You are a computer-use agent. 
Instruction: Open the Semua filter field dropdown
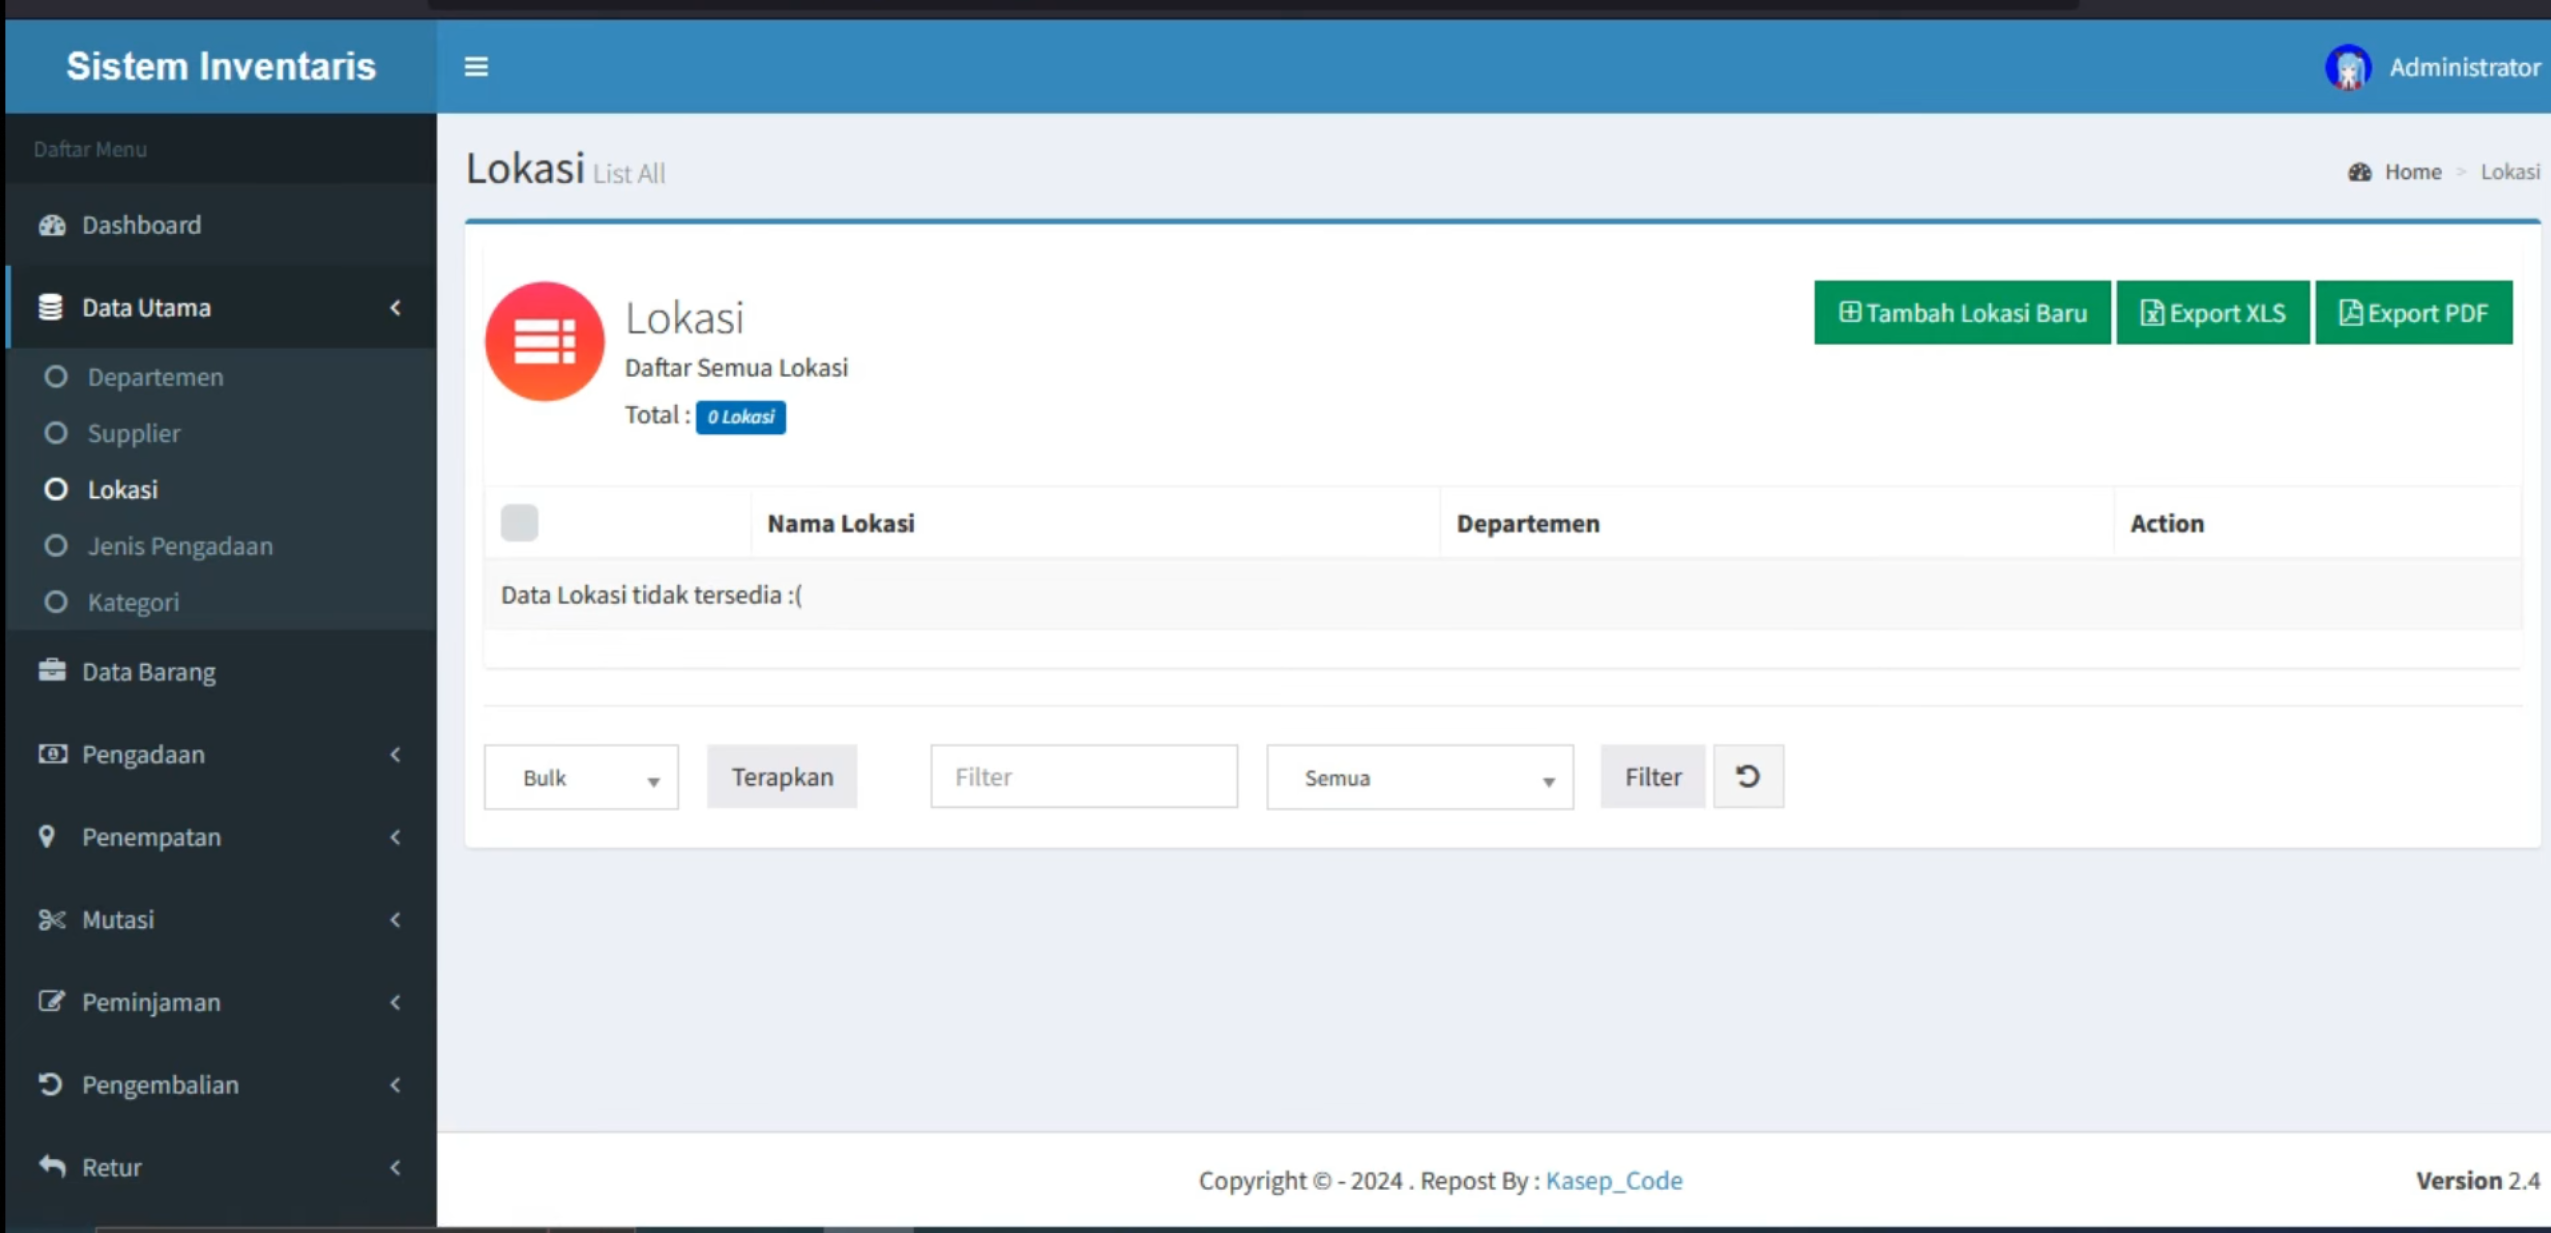[x=1420, y=777]
